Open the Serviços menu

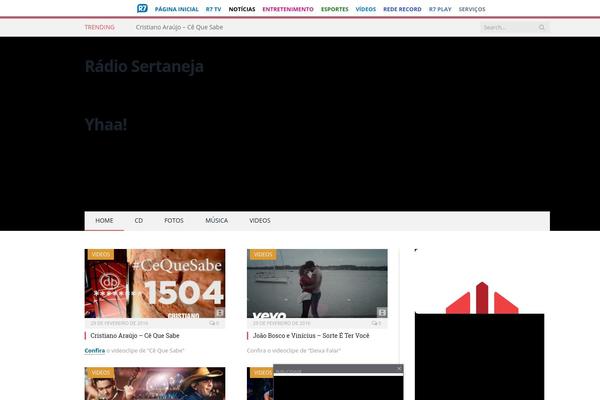point(472,9)
